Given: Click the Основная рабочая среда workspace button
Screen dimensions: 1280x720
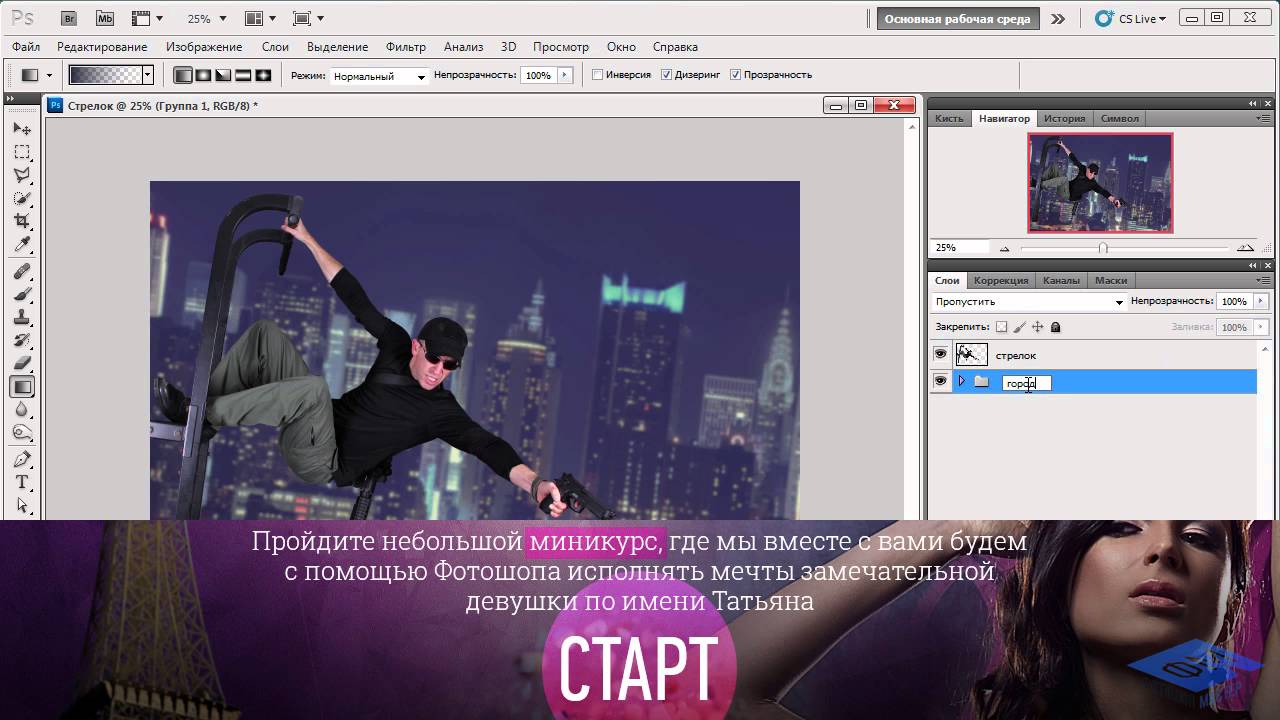Looking at the screenshot, I should [958, 18].
